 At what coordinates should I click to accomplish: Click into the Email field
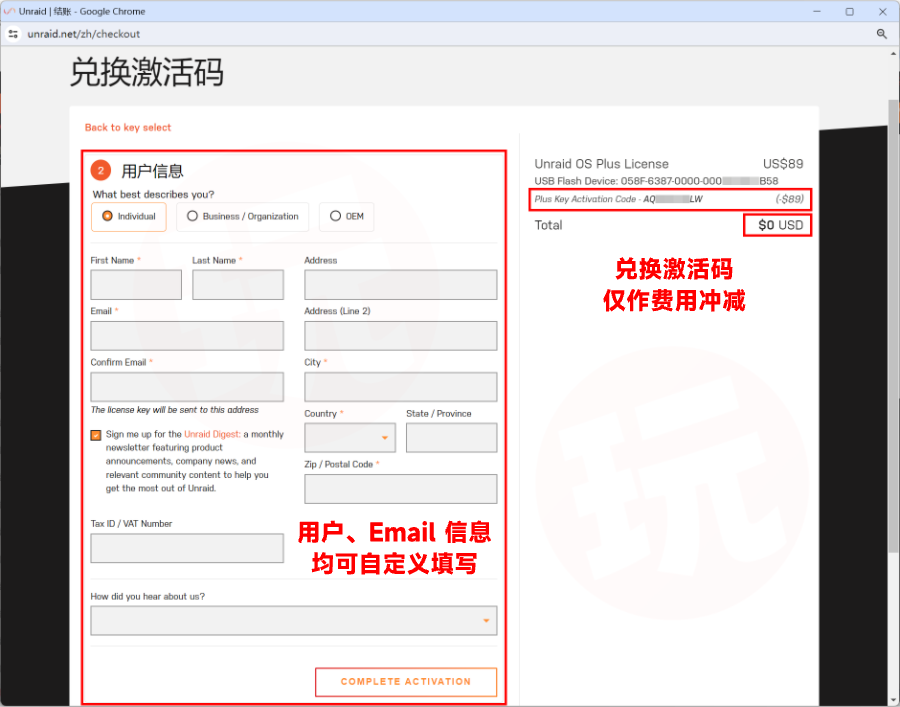coord(187,336)
